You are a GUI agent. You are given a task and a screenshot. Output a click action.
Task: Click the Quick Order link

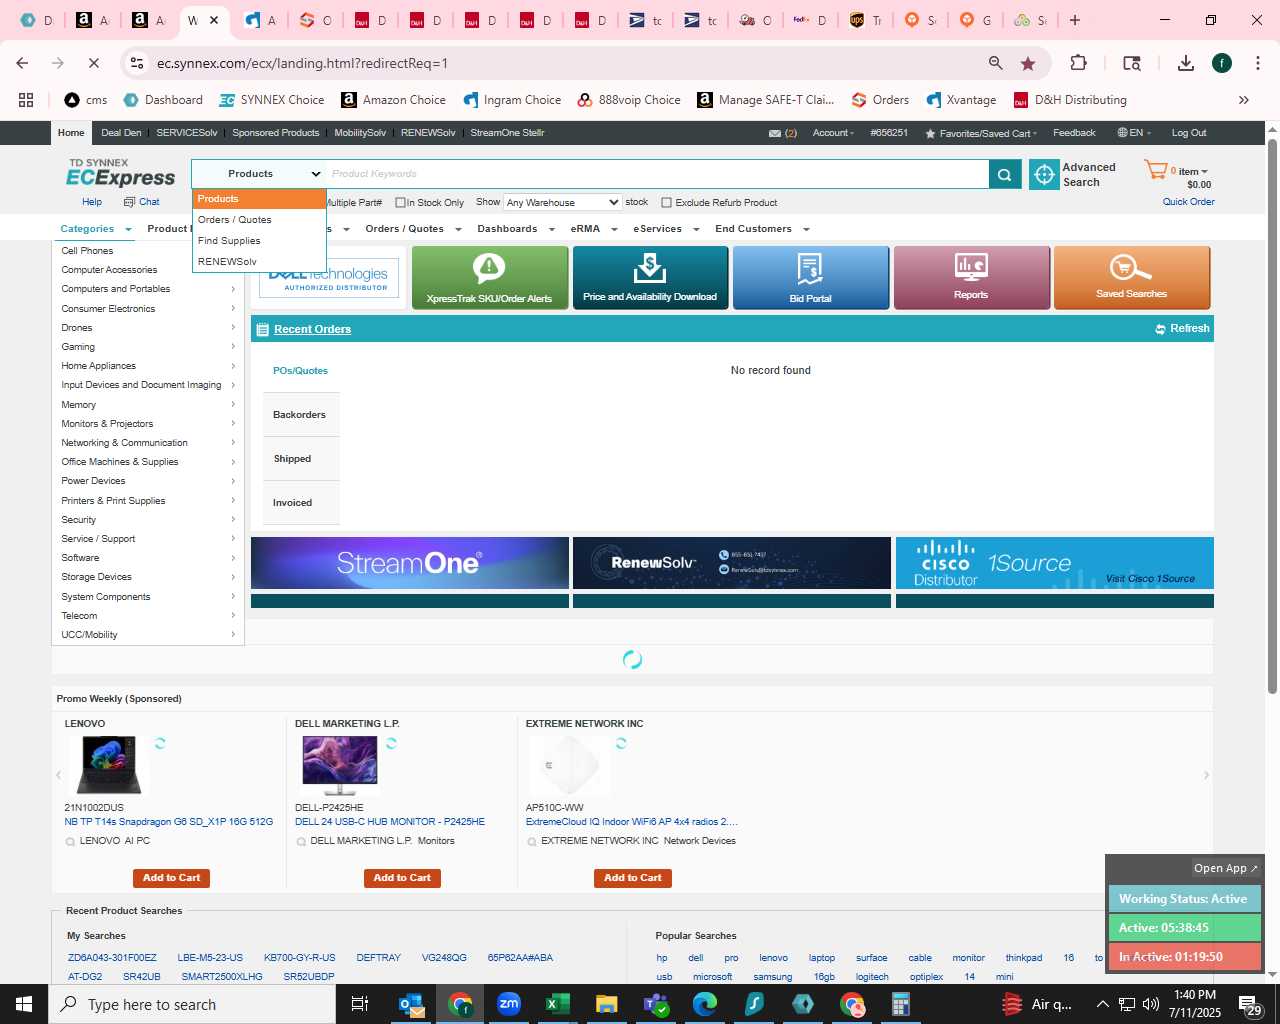pos(1188,202)
